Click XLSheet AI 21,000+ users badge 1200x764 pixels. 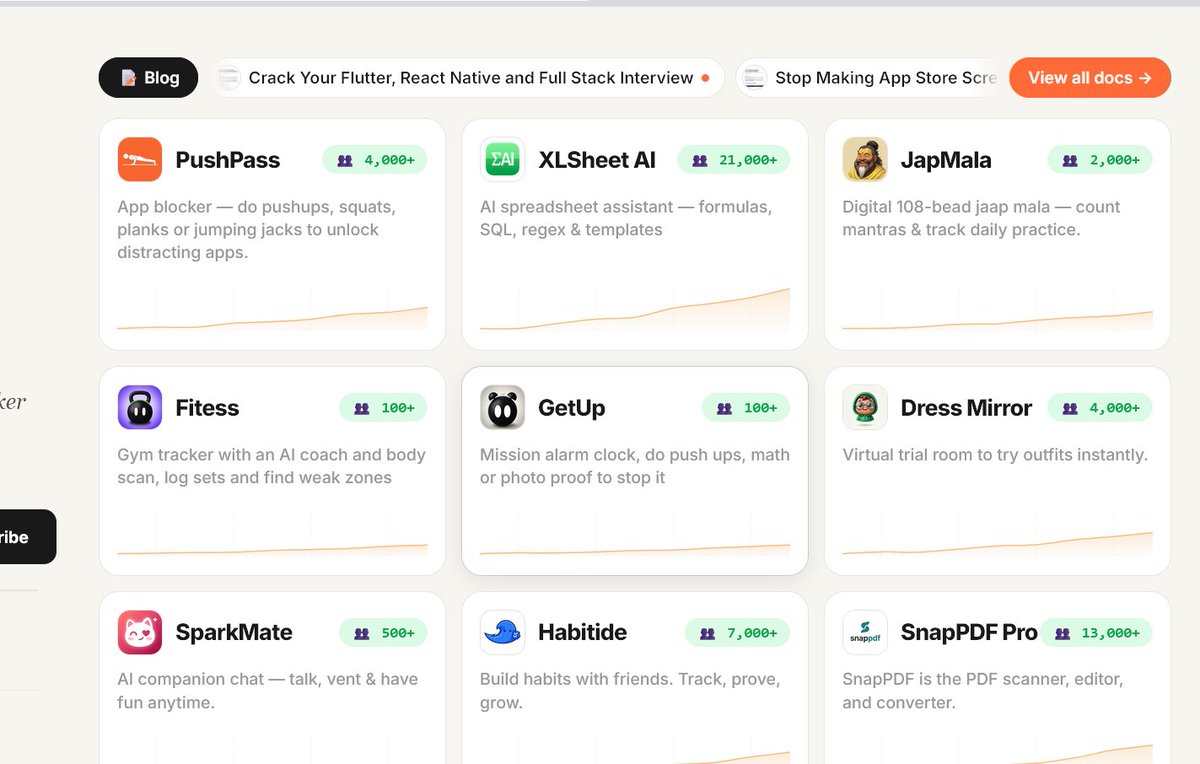coord(734,159)
